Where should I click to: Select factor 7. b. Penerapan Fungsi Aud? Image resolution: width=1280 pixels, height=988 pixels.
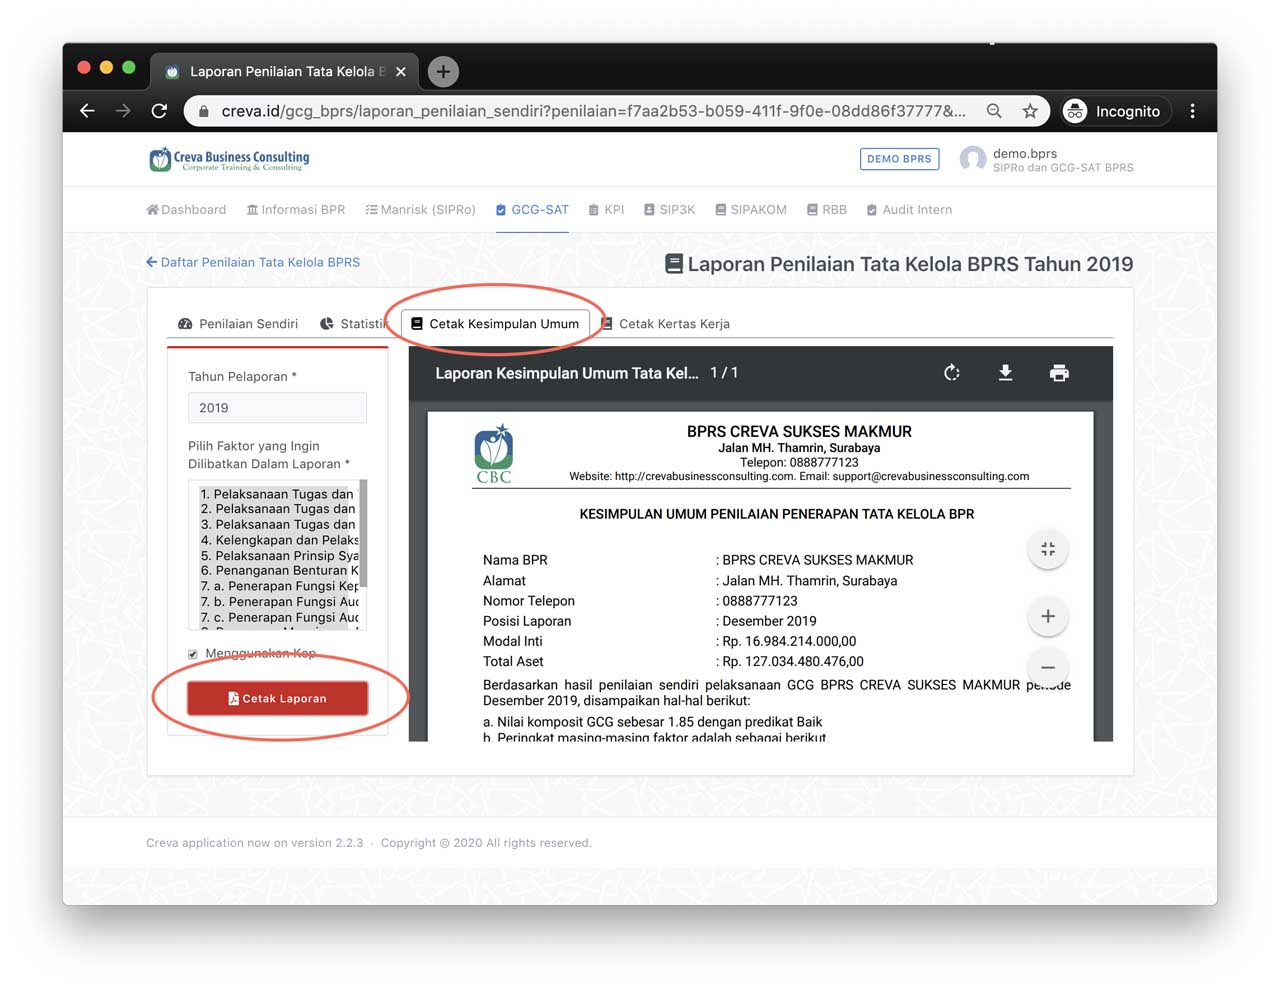[278, 602]
